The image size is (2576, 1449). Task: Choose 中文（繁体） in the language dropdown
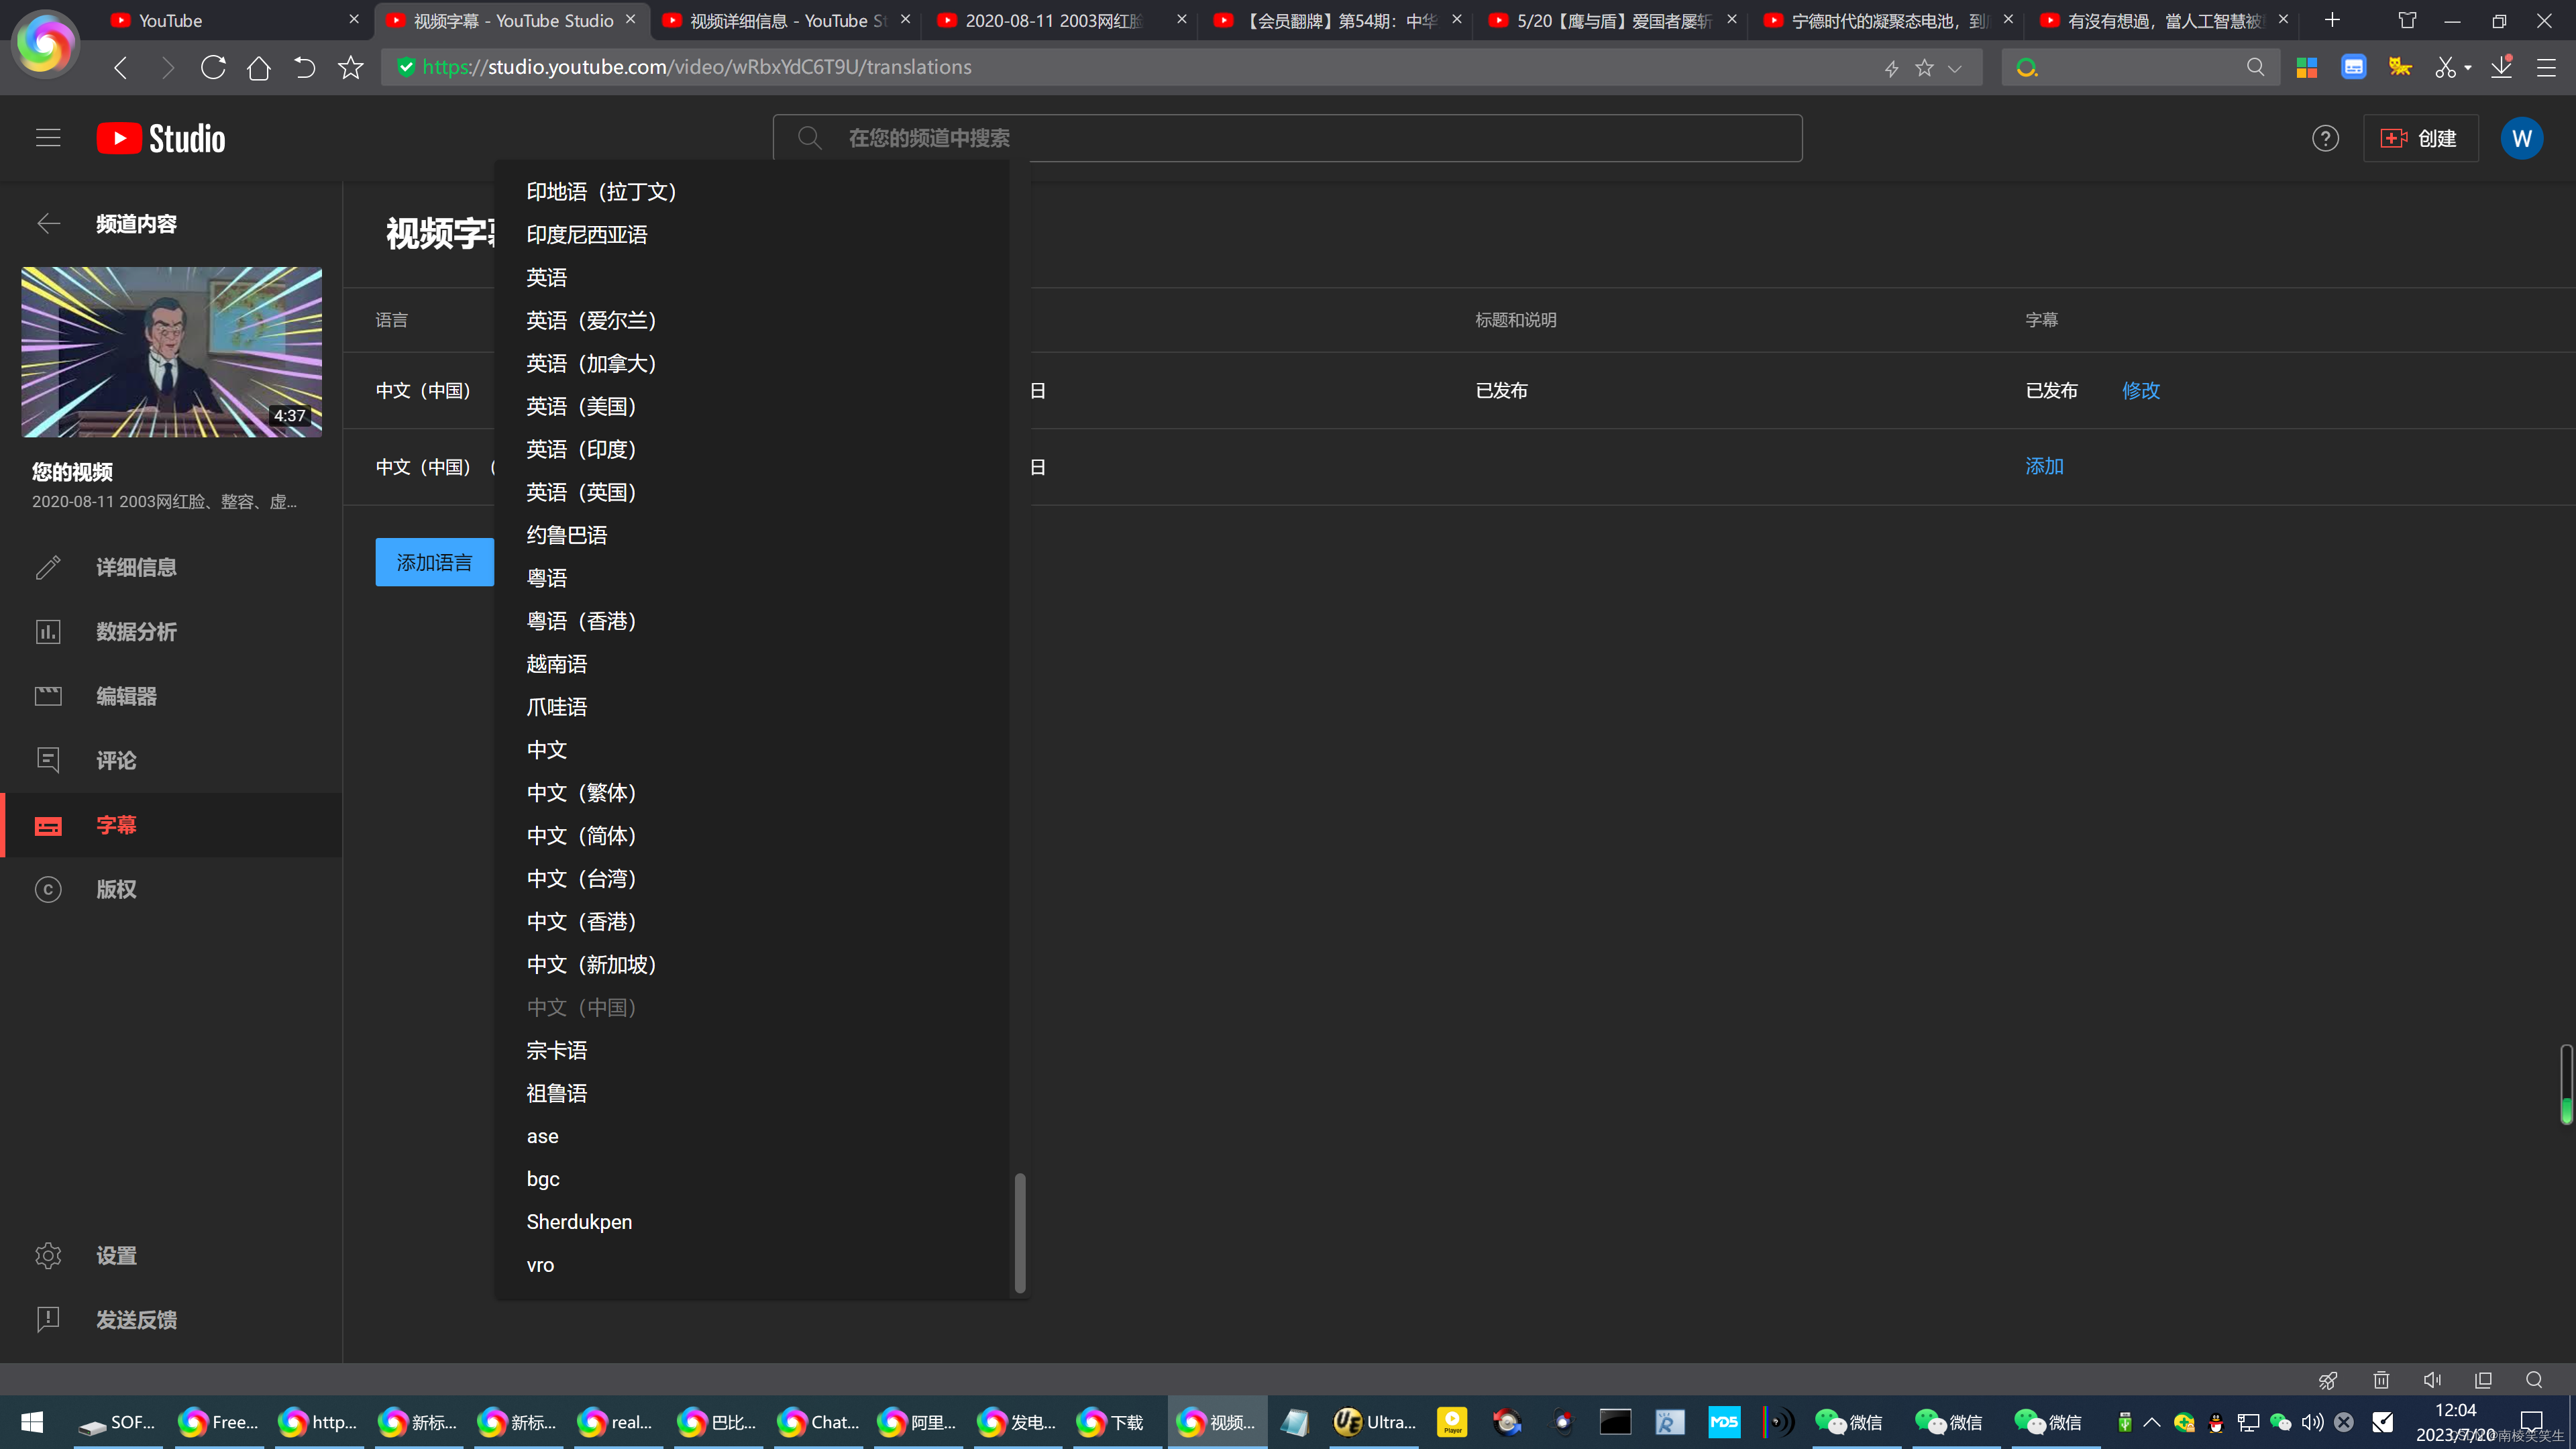coord(581,793)
